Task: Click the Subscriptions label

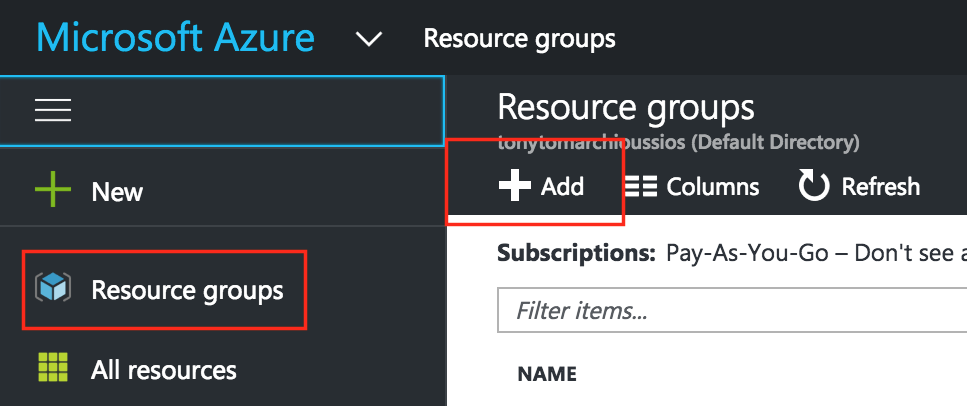Action: (576, 253)
